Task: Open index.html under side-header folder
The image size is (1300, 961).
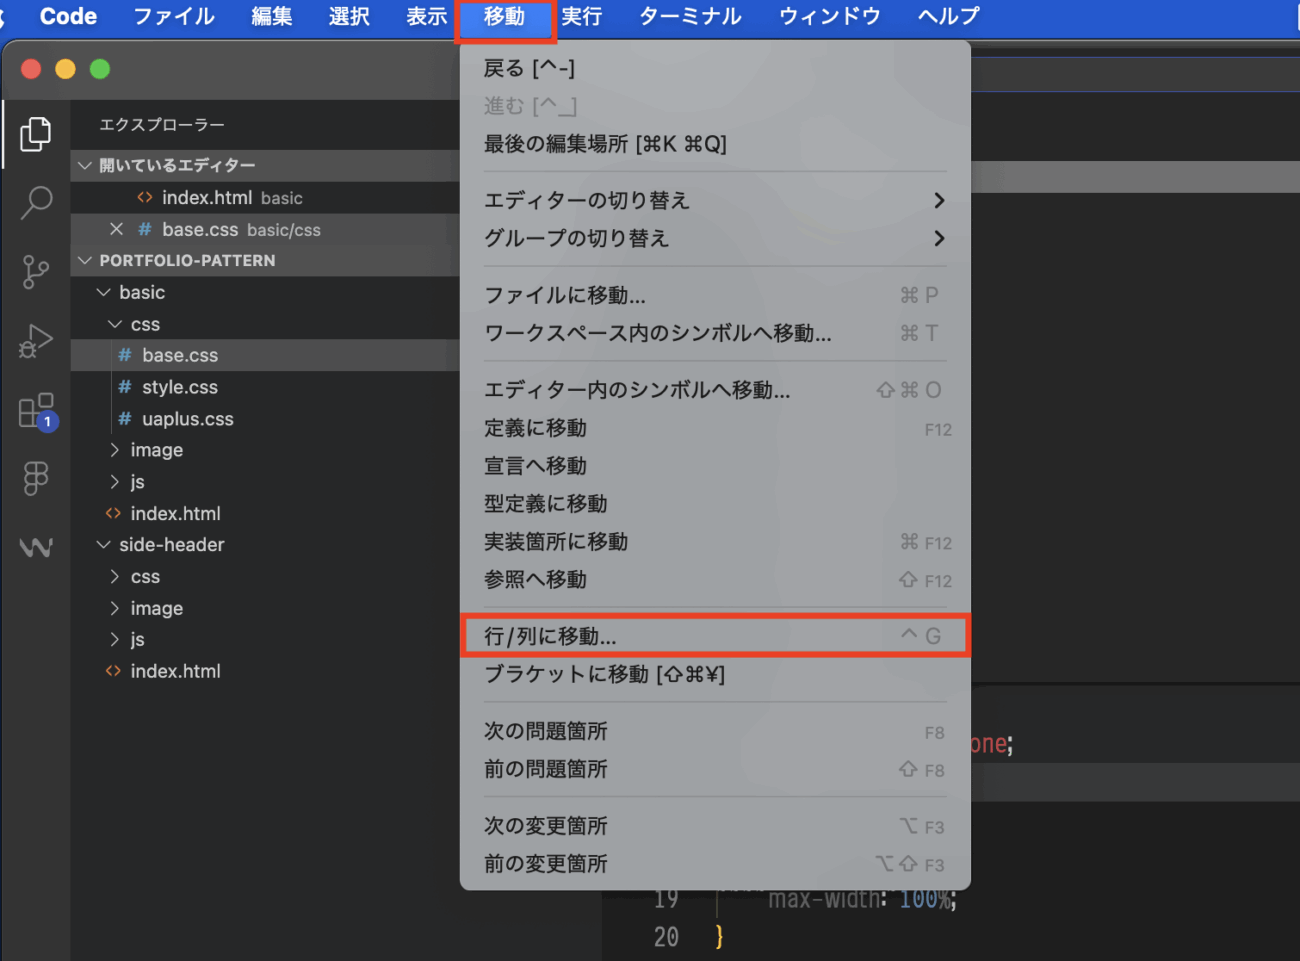Action: click(x=175, y=671)
